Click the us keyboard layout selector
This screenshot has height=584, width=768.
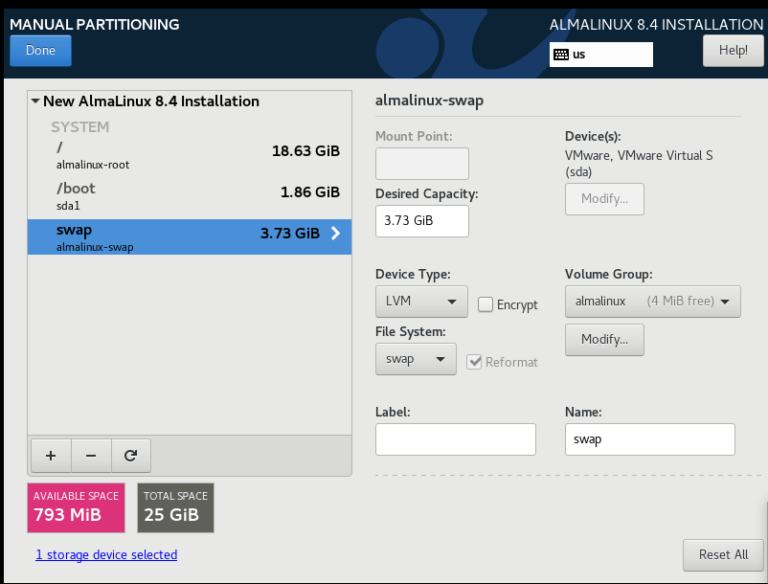(601, 54)
